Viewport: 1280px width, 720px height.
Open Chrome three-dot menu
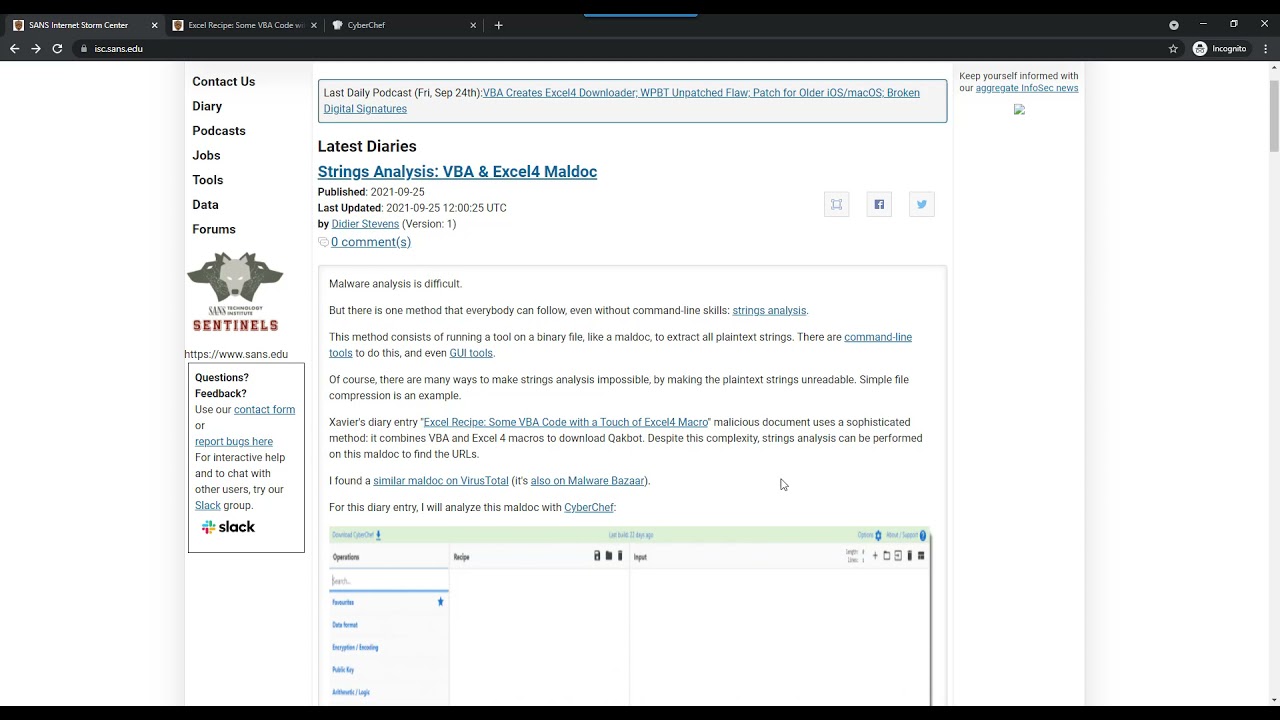pyautogui.click(x=1265, y=48)
